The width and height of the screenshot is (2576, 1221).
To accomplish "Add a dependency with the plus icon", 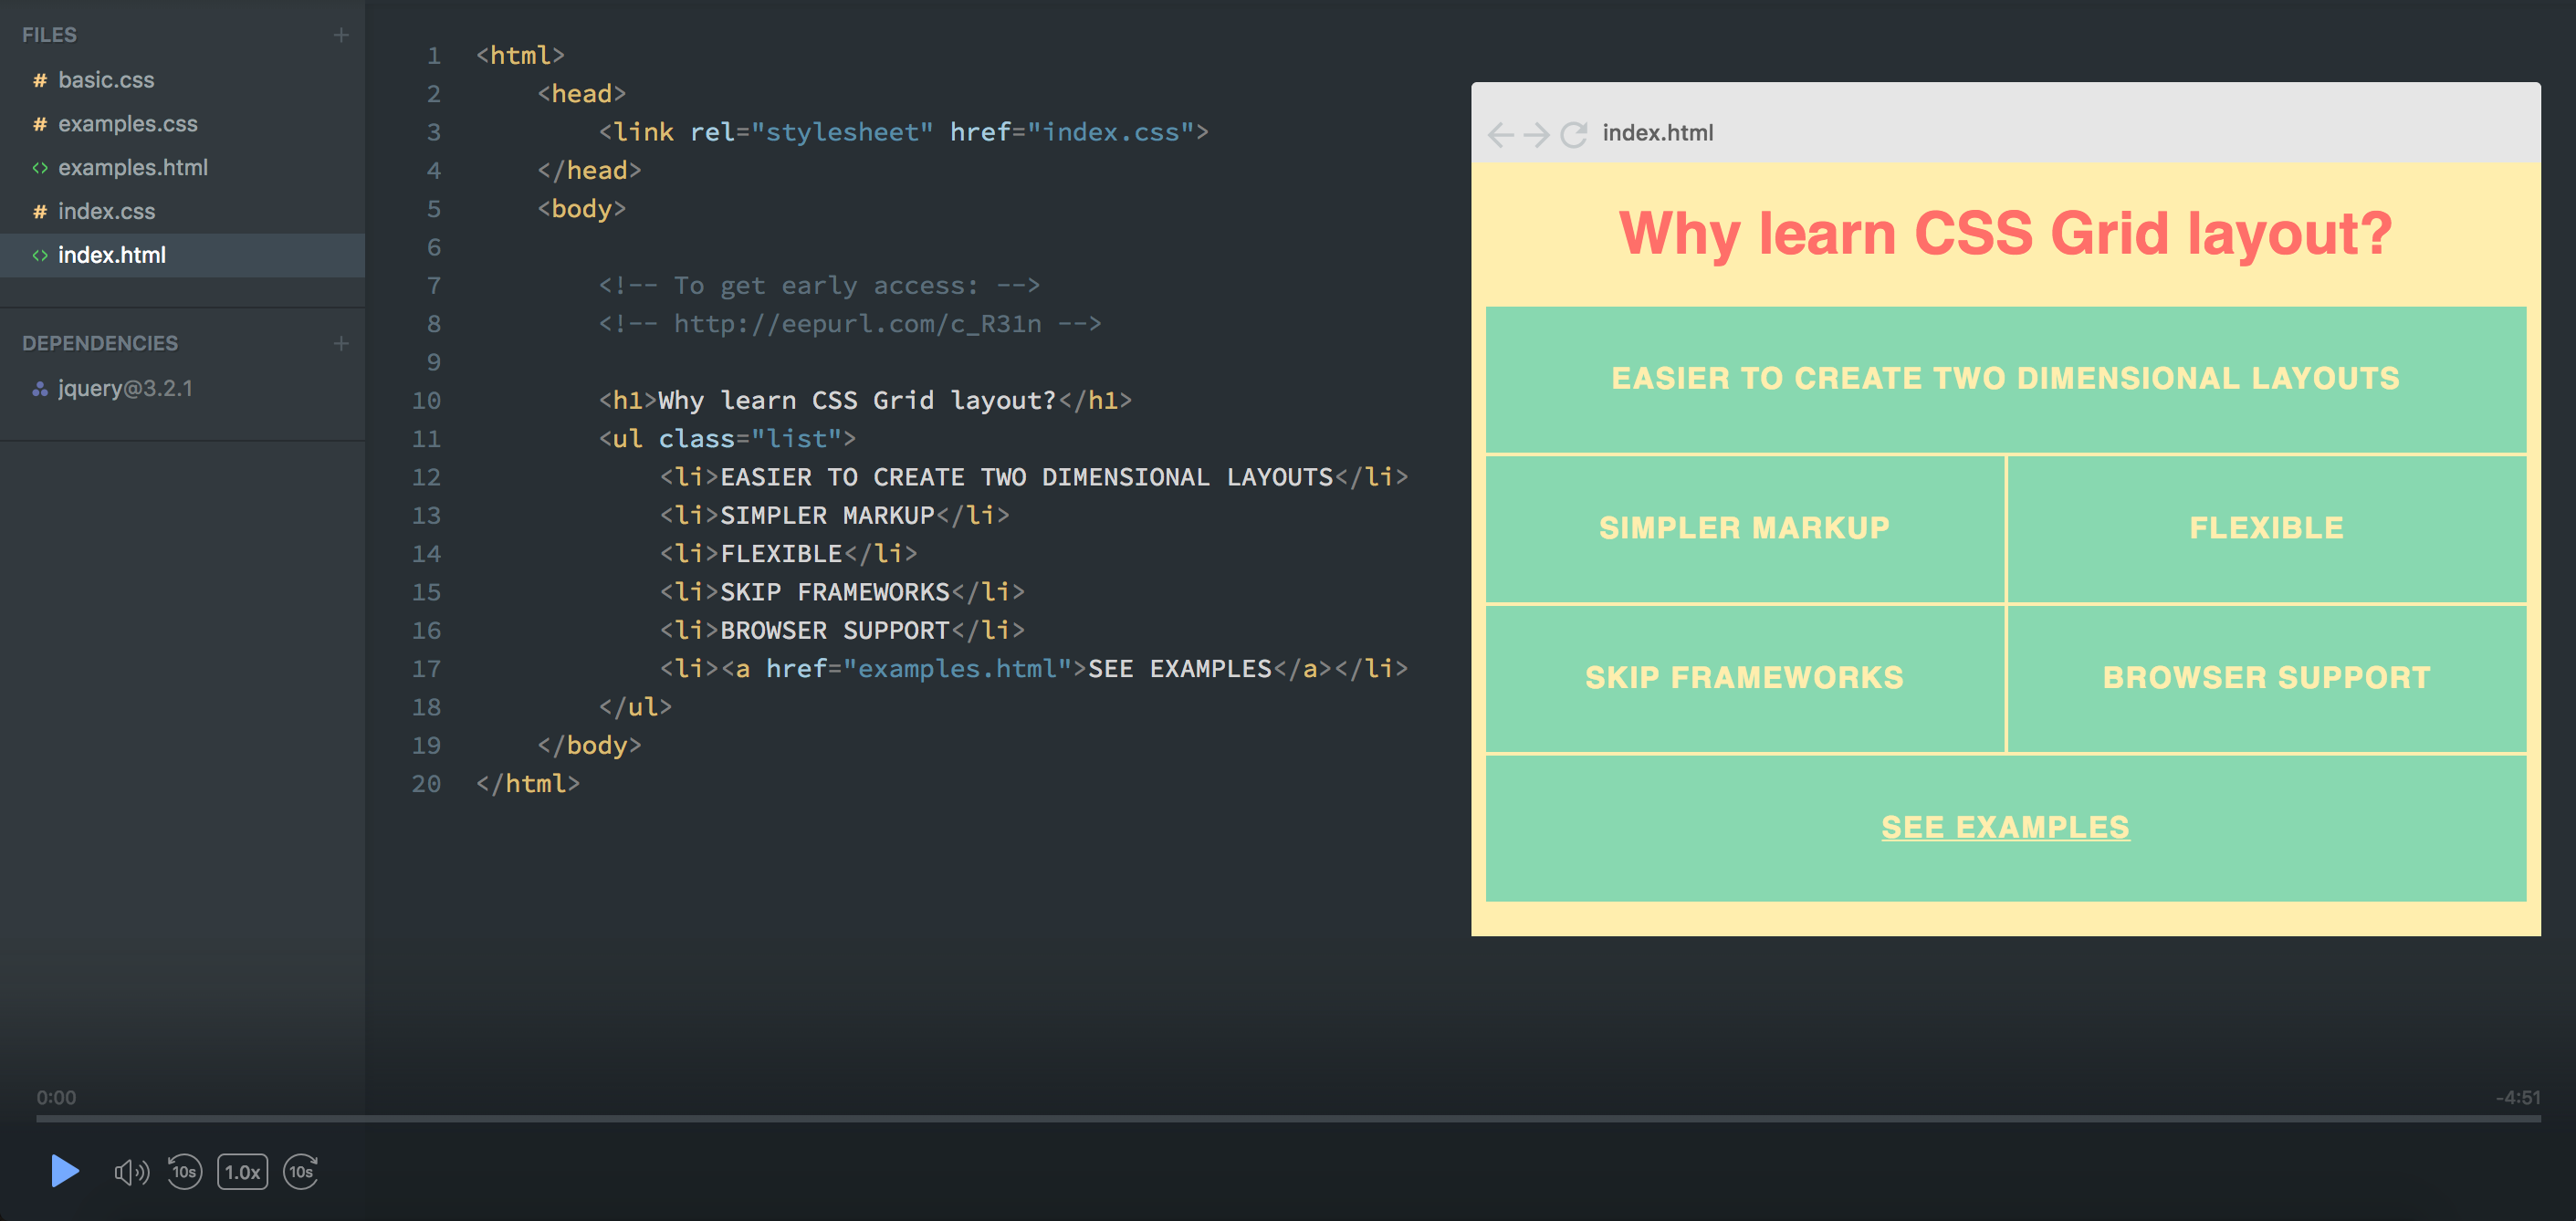I will [x=341, y=342].
